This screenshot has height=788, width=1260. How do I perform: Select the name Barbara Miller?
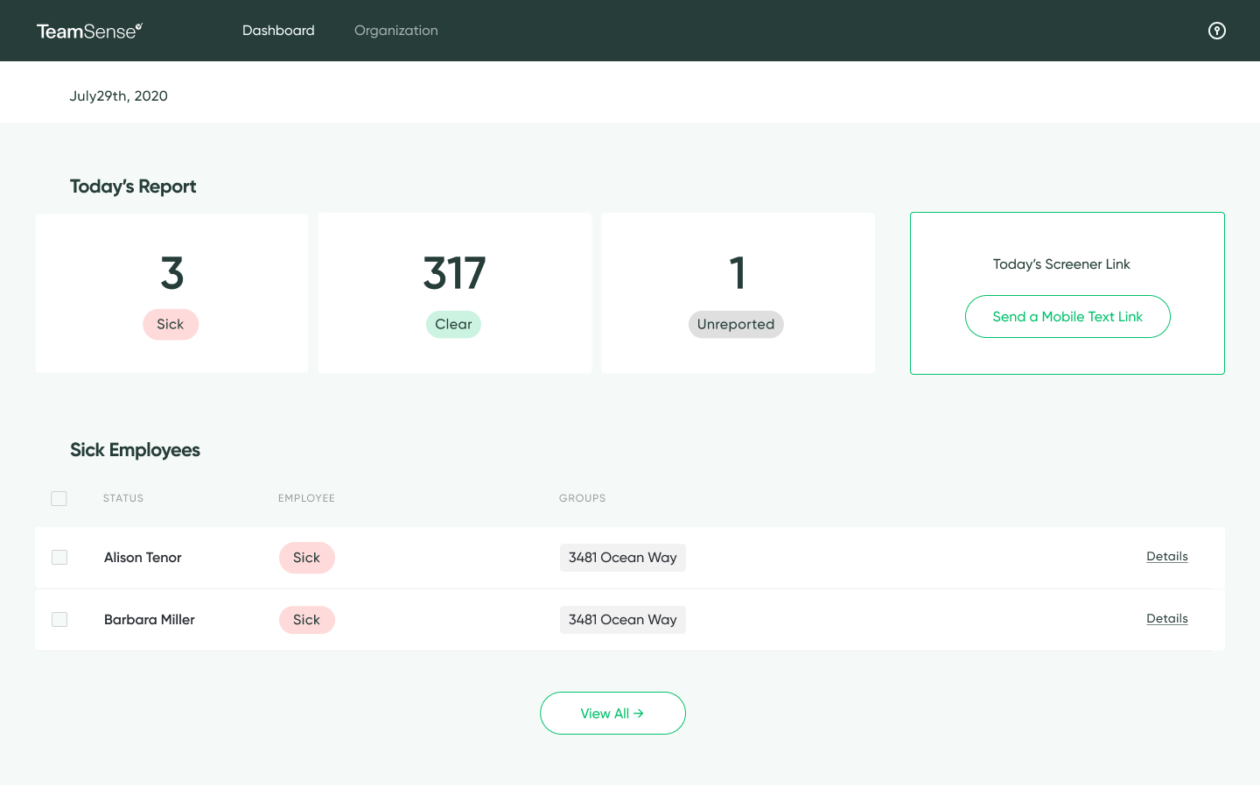tap(149, 620)
